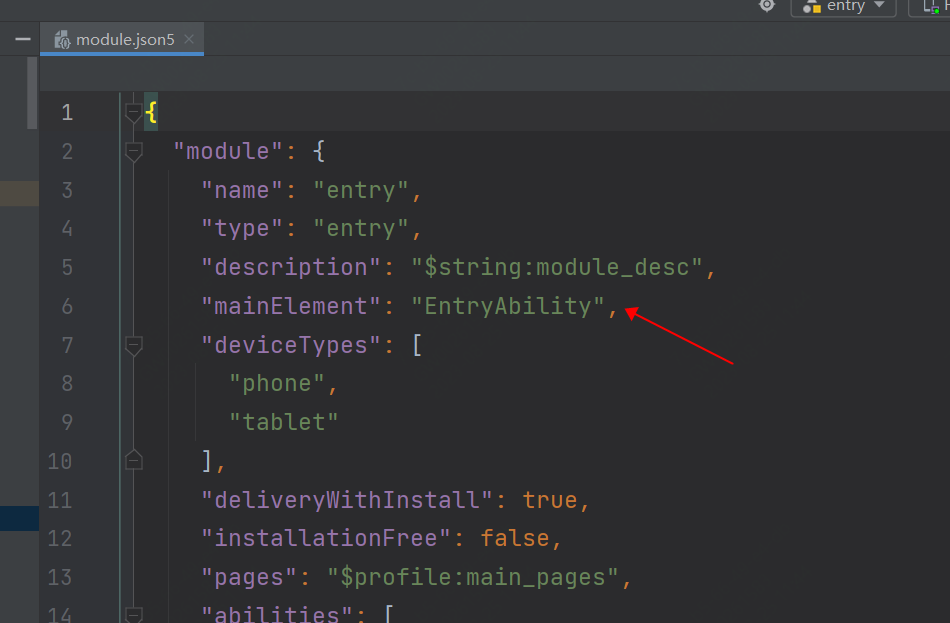Viewport: 950px width, 623px height.
Task: Click the false value of installationFree
Action: click(514, 538)
